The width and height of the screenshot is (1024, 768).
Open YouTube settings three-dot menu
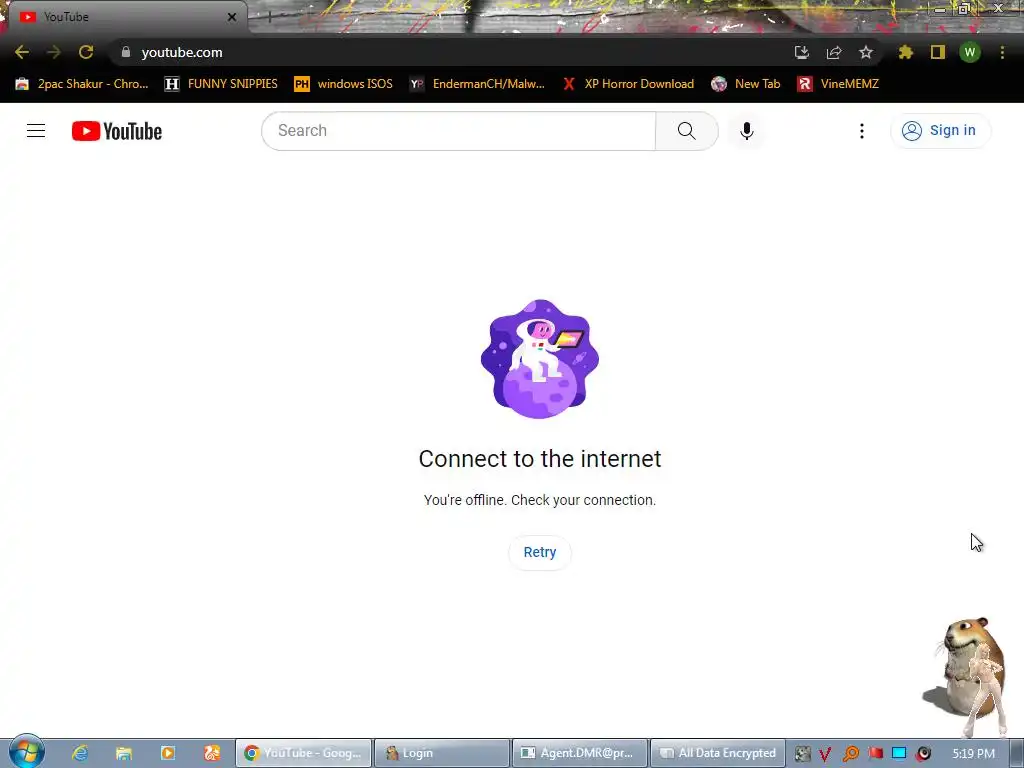pyautogui.click(x=862, y=131)
